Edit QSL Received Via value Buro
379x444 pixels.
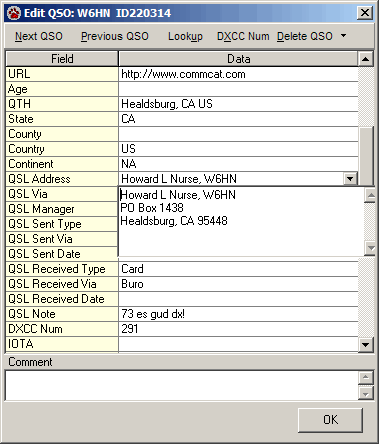(238, 284)
